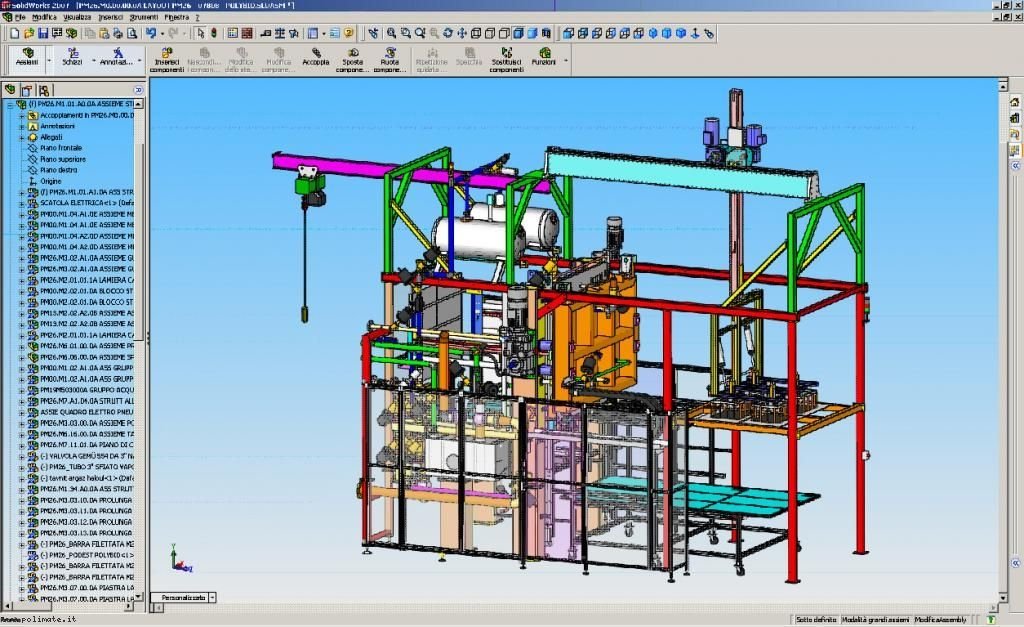Image resolution: width=1024 pixels, height=627 pixels.
Task: Expand the SCATOLA ELETTRICA tree node
Action: [x=22, y=203]
